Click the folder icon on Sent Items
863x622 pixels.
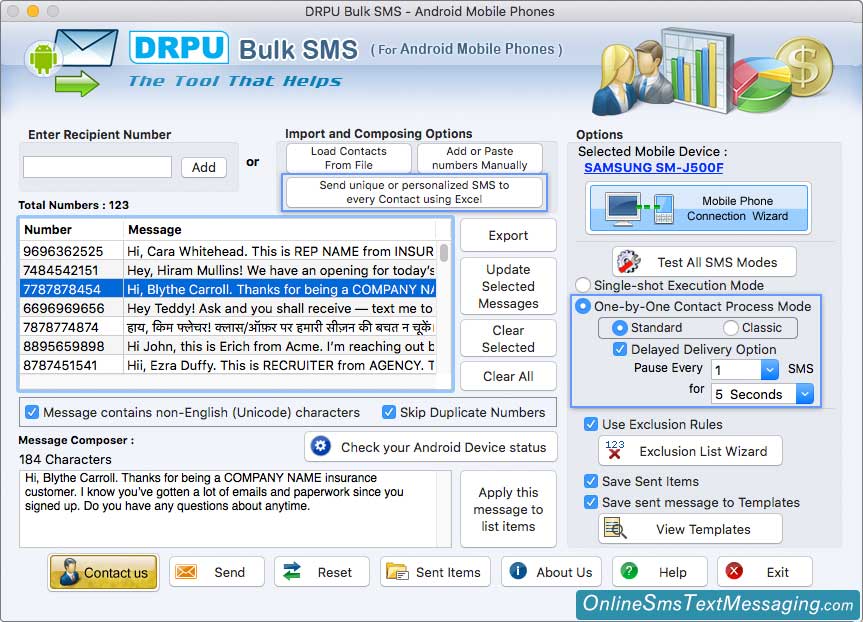397,572
